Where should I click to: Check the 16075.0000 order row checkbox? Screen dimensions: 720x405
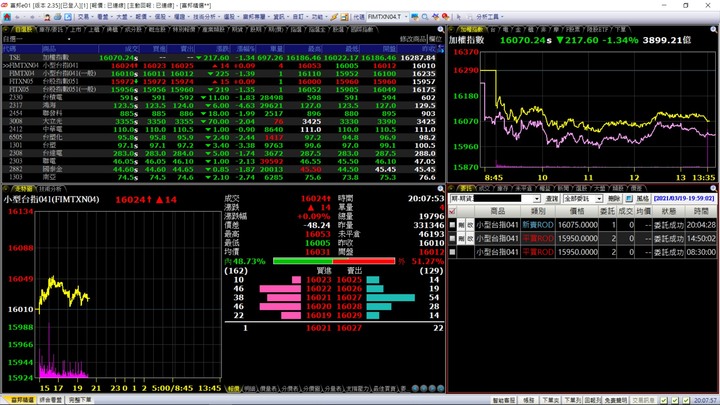pos(452,225)
